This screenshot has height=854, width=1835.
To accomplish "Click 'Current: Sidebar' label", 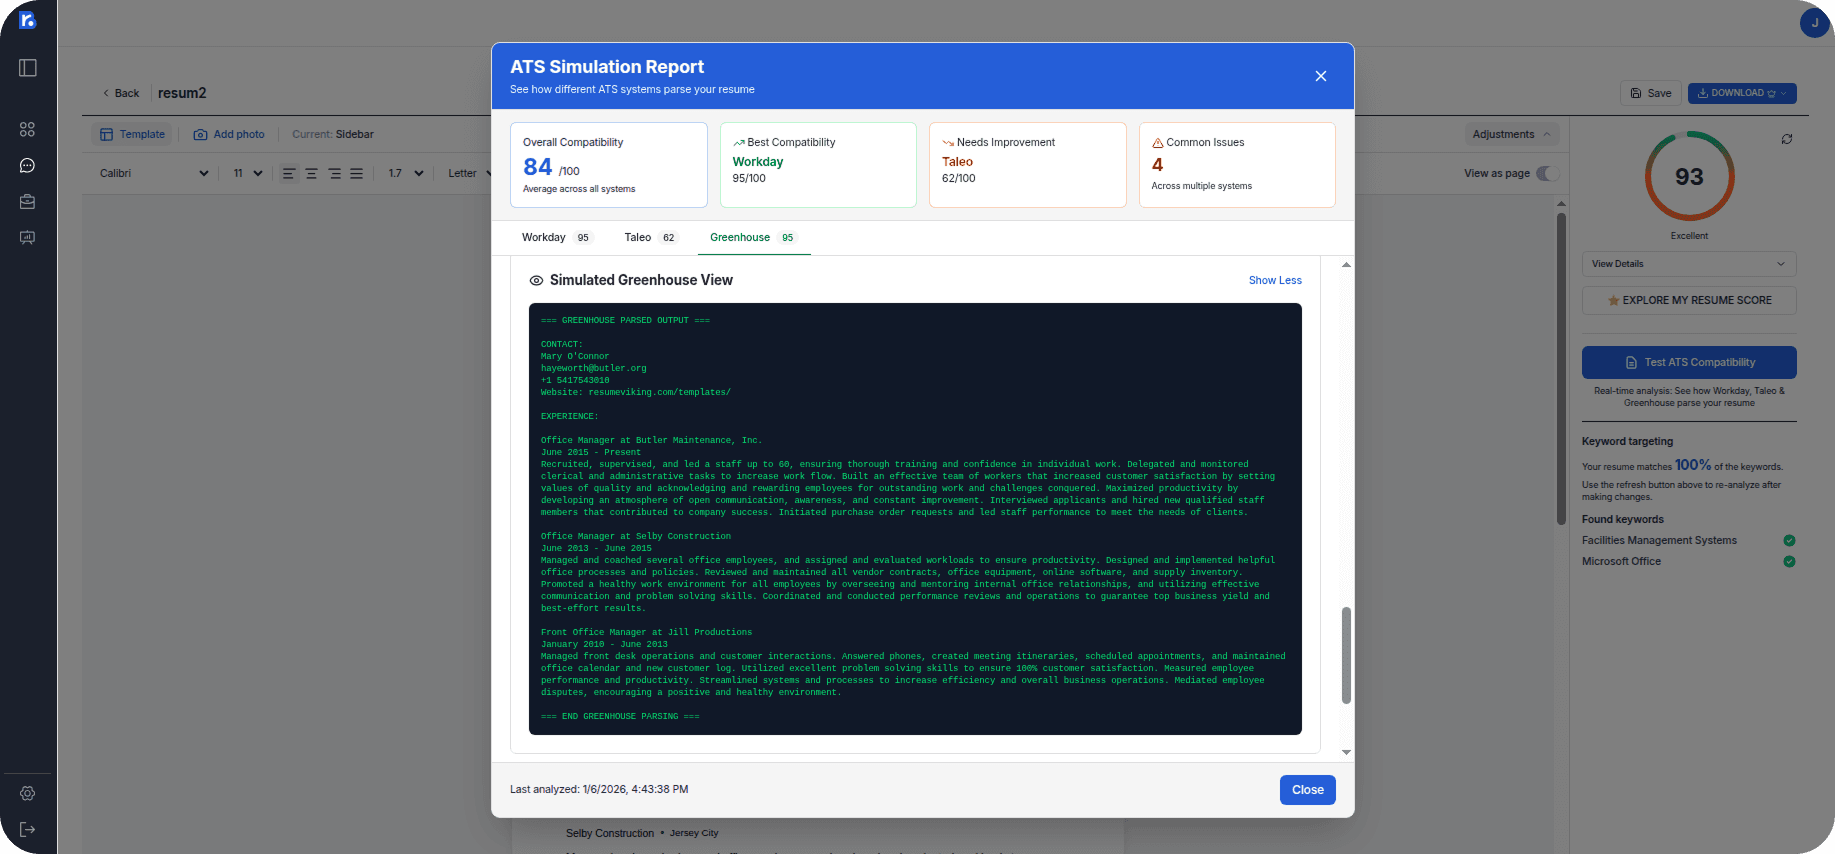I will pos(333,134).
